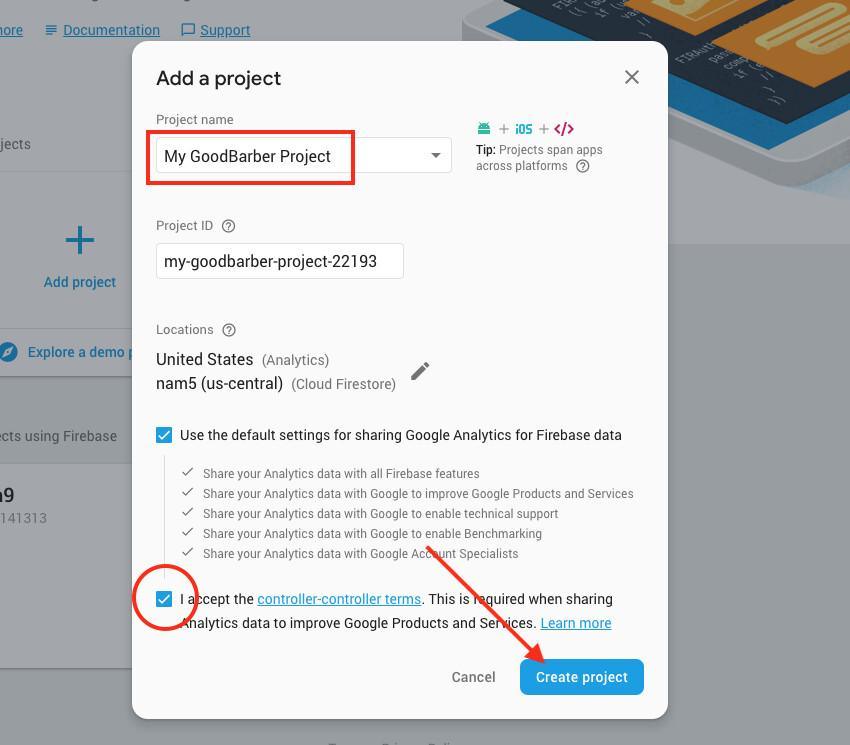Click the Explore a demo compass icon
Image resolution: width=850 pixels, height=745 pixels.
[x=8, y=352]
